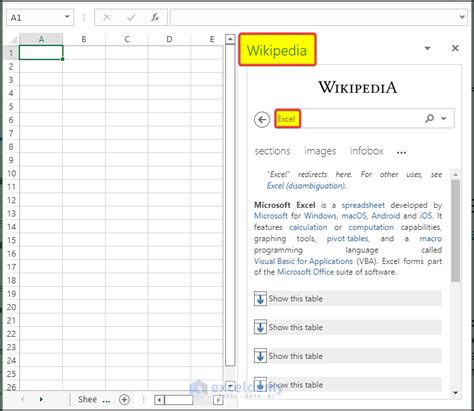Click the Wikipedia back arrow button
The width and height of the screenshot is (474, 411).
262,119
